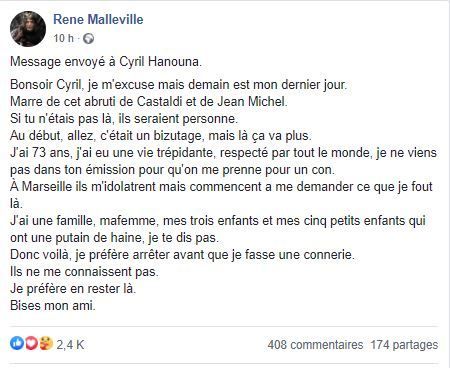Click the hugging Care reaction emoji icon
450x368 pixels.
46,343
